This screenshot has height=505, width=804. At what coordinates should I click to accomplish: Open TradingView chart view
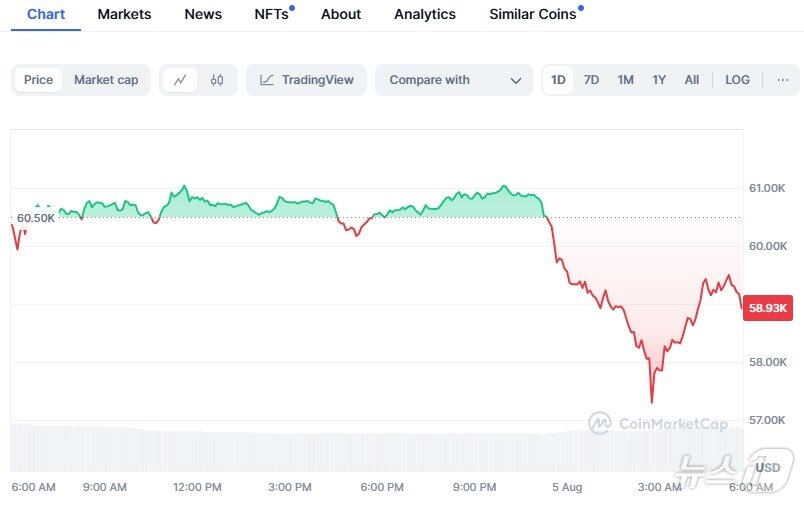307,80
